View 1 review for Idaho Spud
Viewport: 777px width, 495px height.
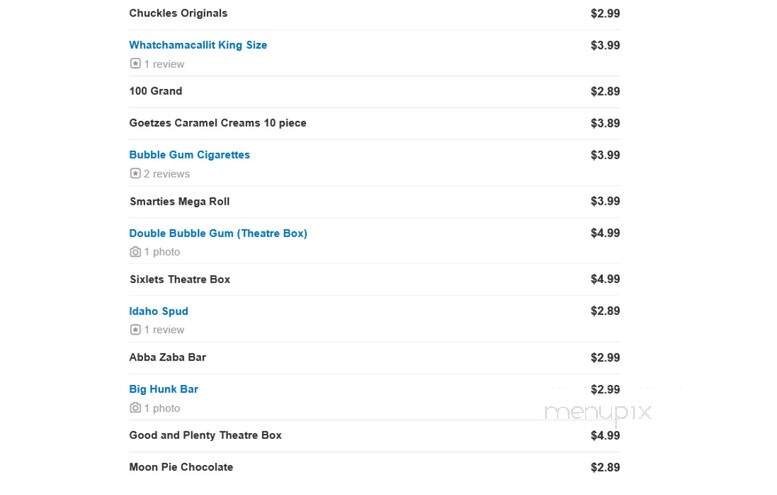click(x=164, y=330)
